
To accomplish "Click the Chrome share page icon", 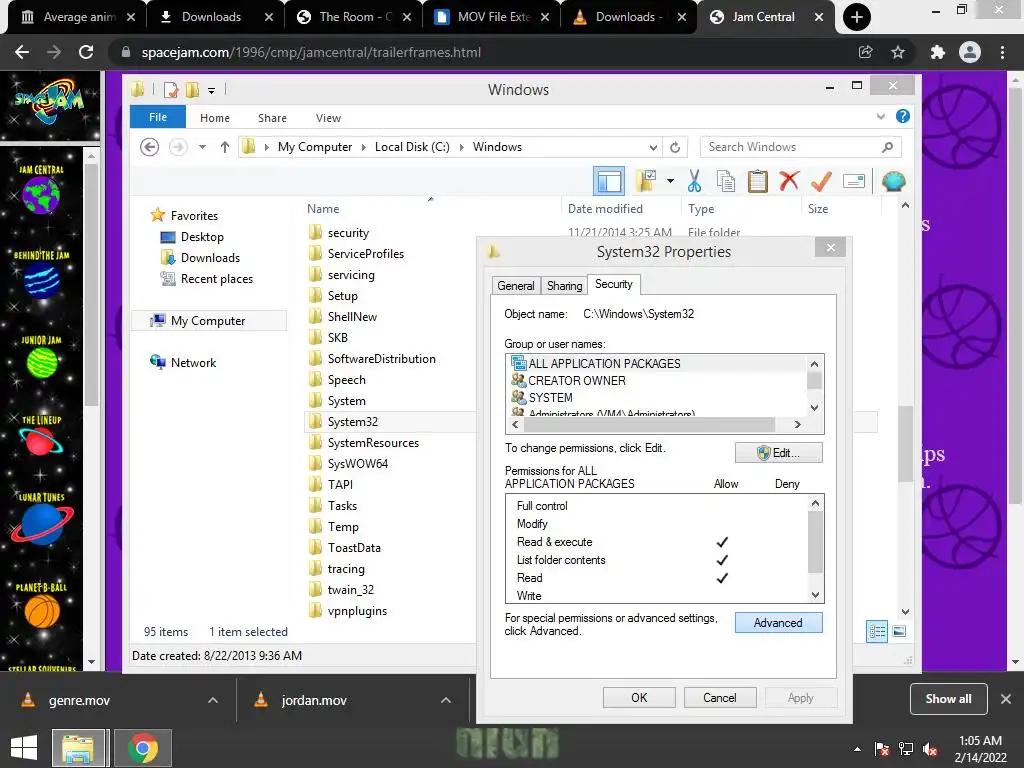I will point(866,52).
